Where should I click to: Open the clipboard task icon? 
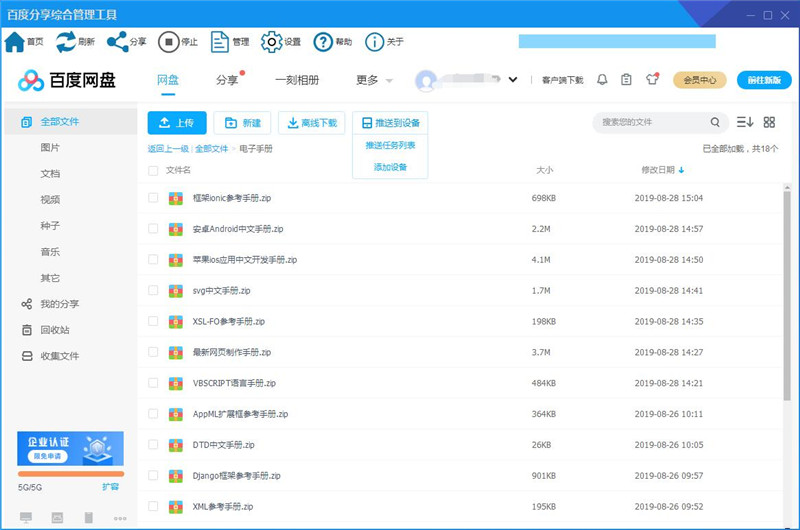point(626,80)
